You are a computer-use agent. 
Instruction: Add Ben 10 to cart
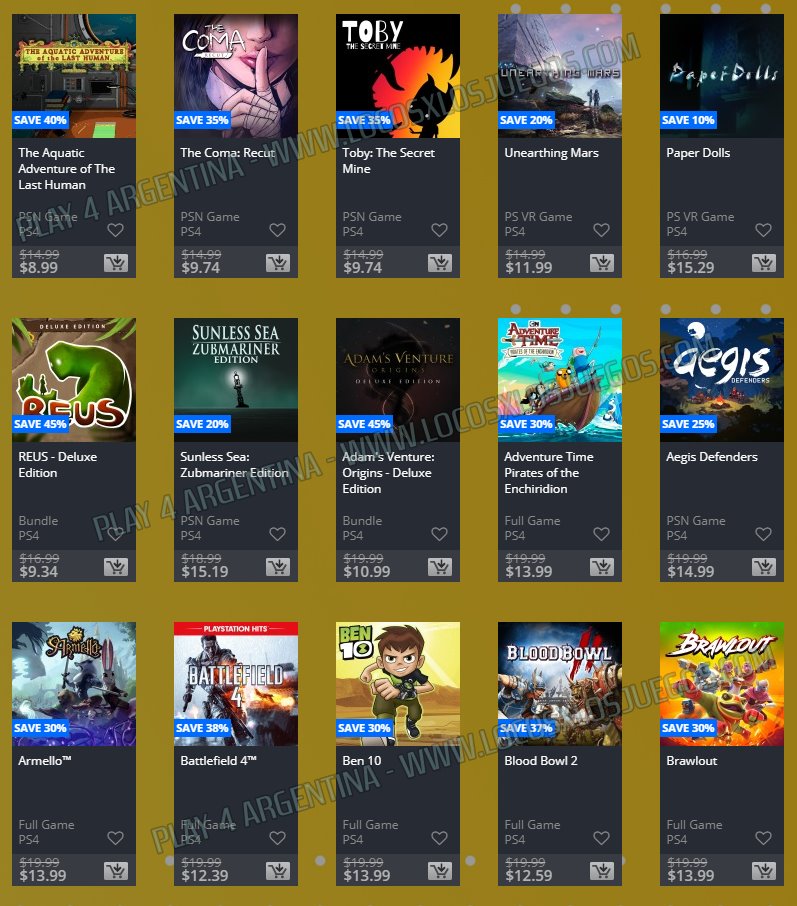(440, 871)
